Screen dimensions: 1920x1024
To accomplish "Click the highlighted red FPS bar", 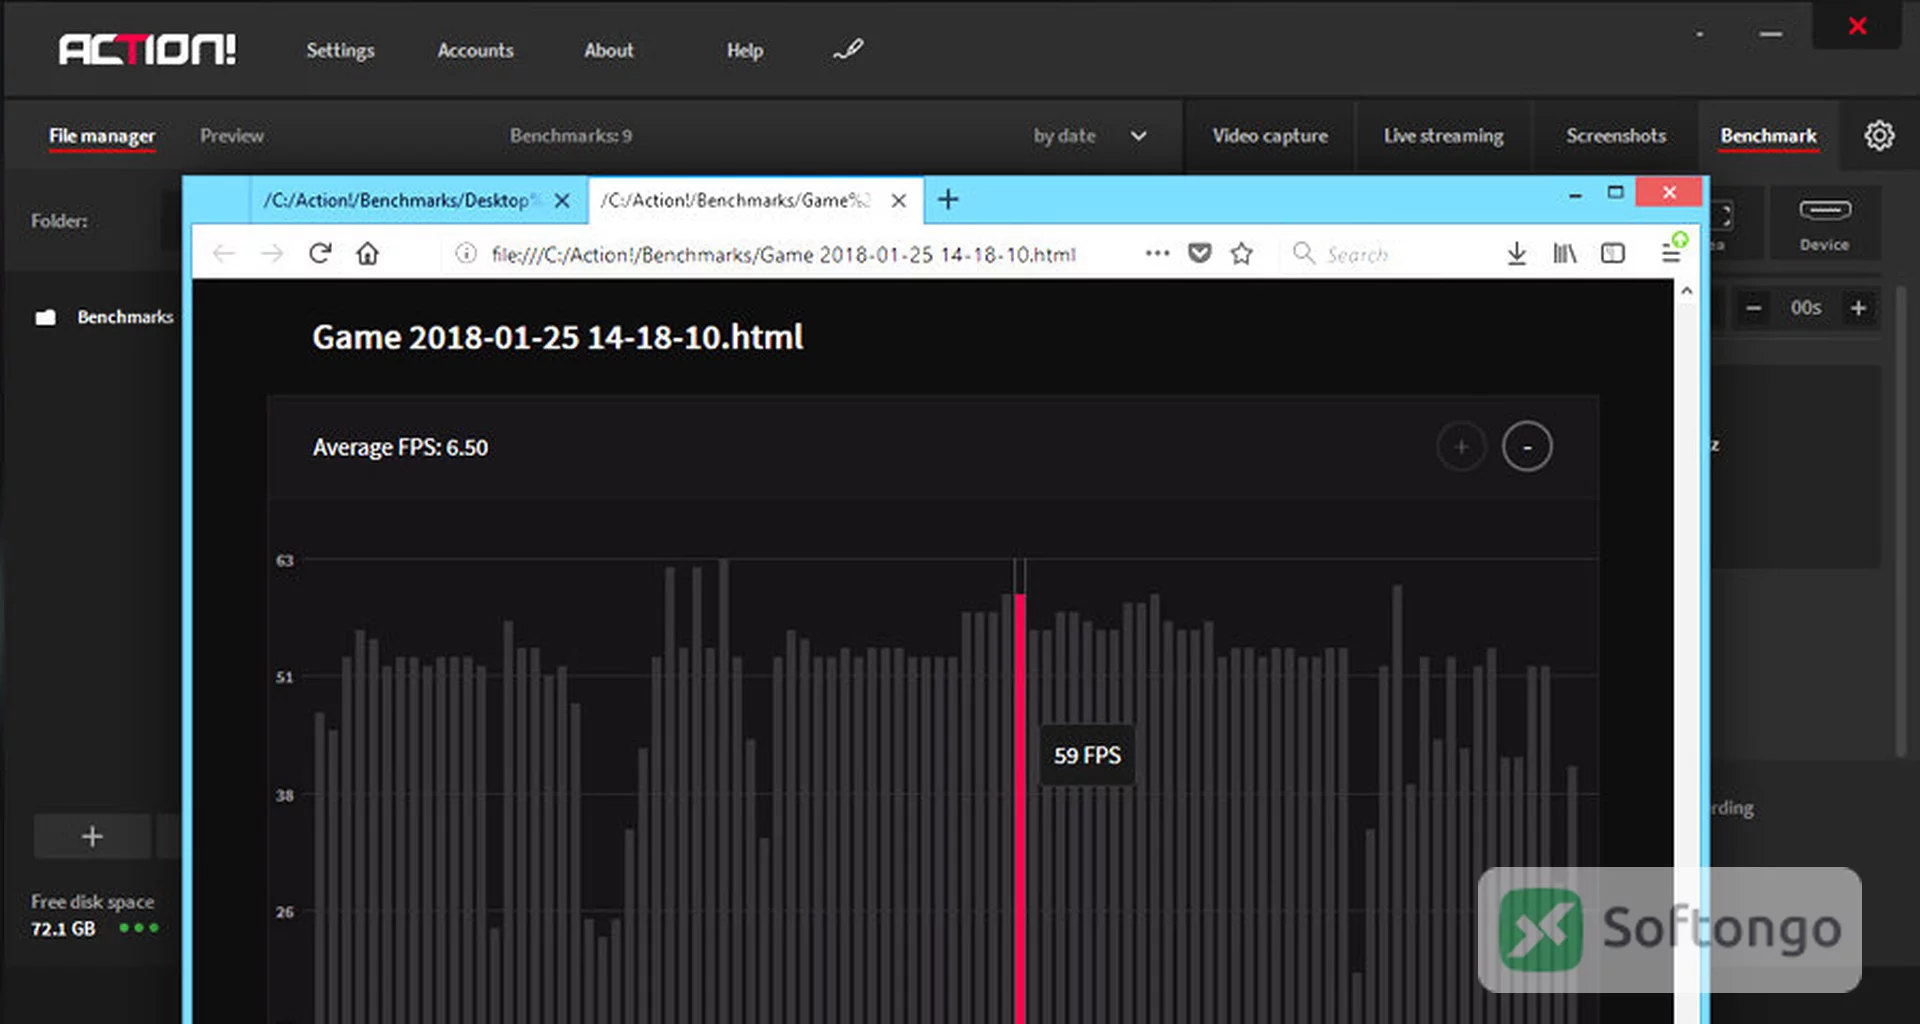I will point(1020,808).
